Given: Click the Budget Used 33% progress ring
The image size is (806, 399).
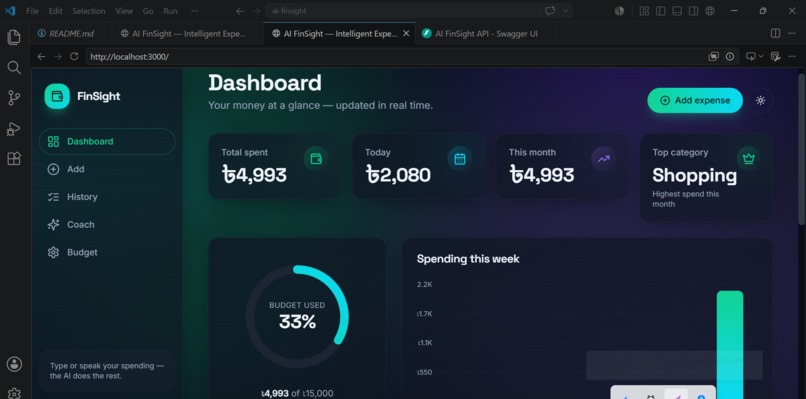Looking at the screenshot, I should [297, 316].
